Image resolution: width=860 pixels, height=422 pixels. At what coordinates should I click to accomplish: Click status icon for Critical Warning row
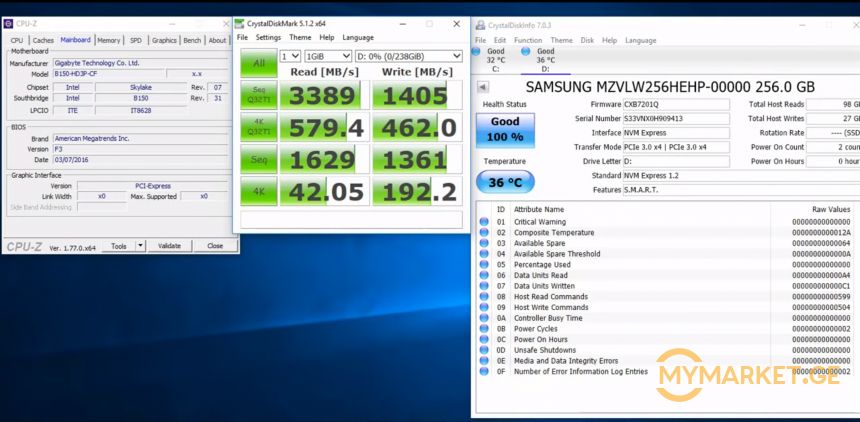point(484,222)
